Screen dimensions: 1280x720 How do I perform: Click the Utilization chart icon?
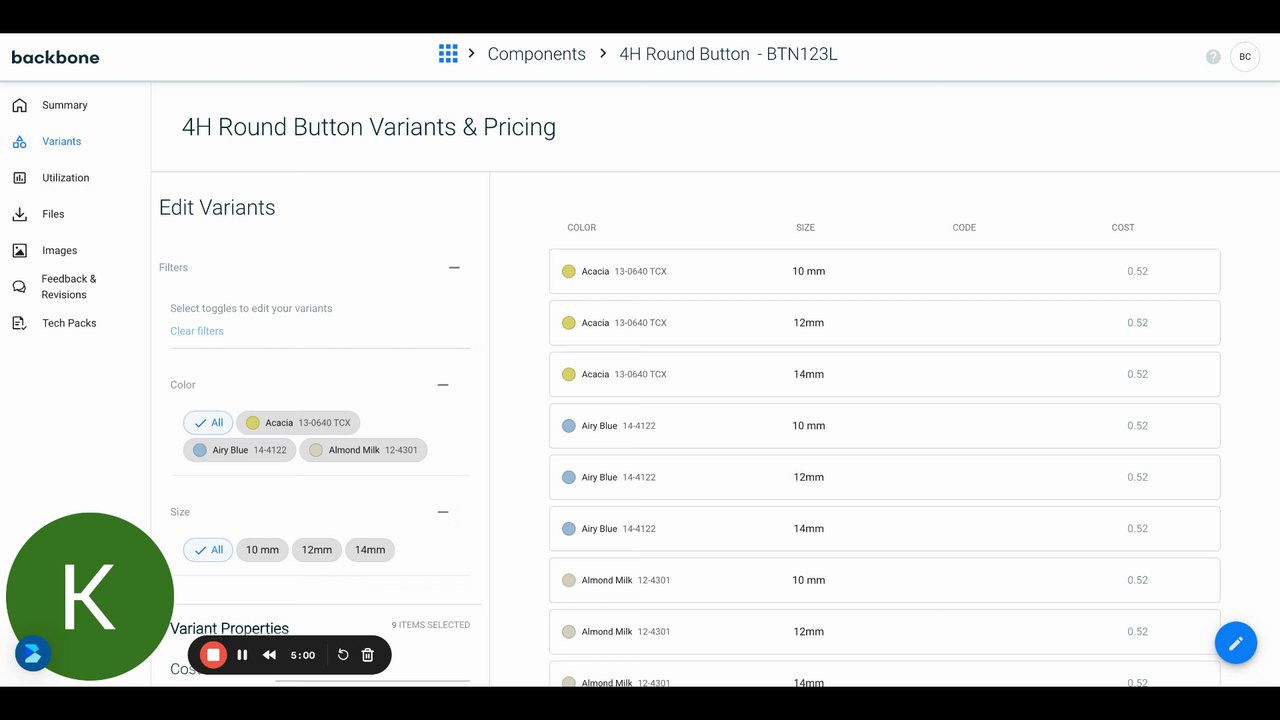[19, 178]
